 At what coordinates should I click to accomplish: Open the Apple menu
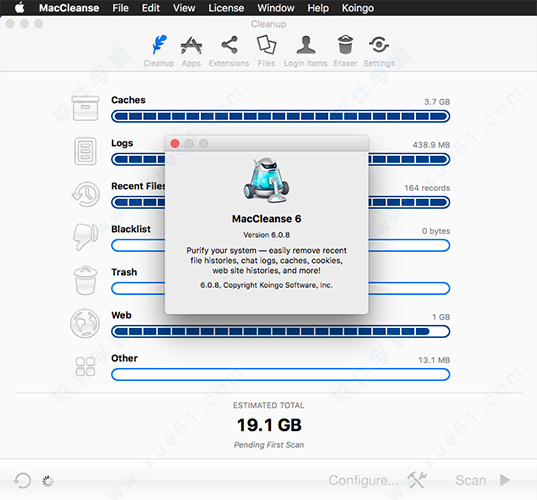20,8
